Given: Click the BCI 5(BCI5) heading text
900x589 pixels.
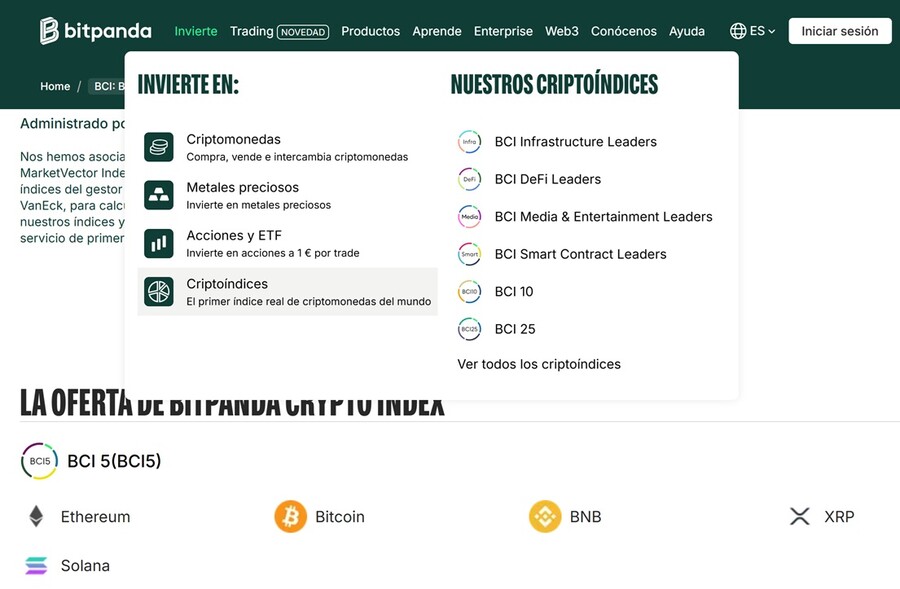Looking at the screenshot, I should (x=114, y=461).
